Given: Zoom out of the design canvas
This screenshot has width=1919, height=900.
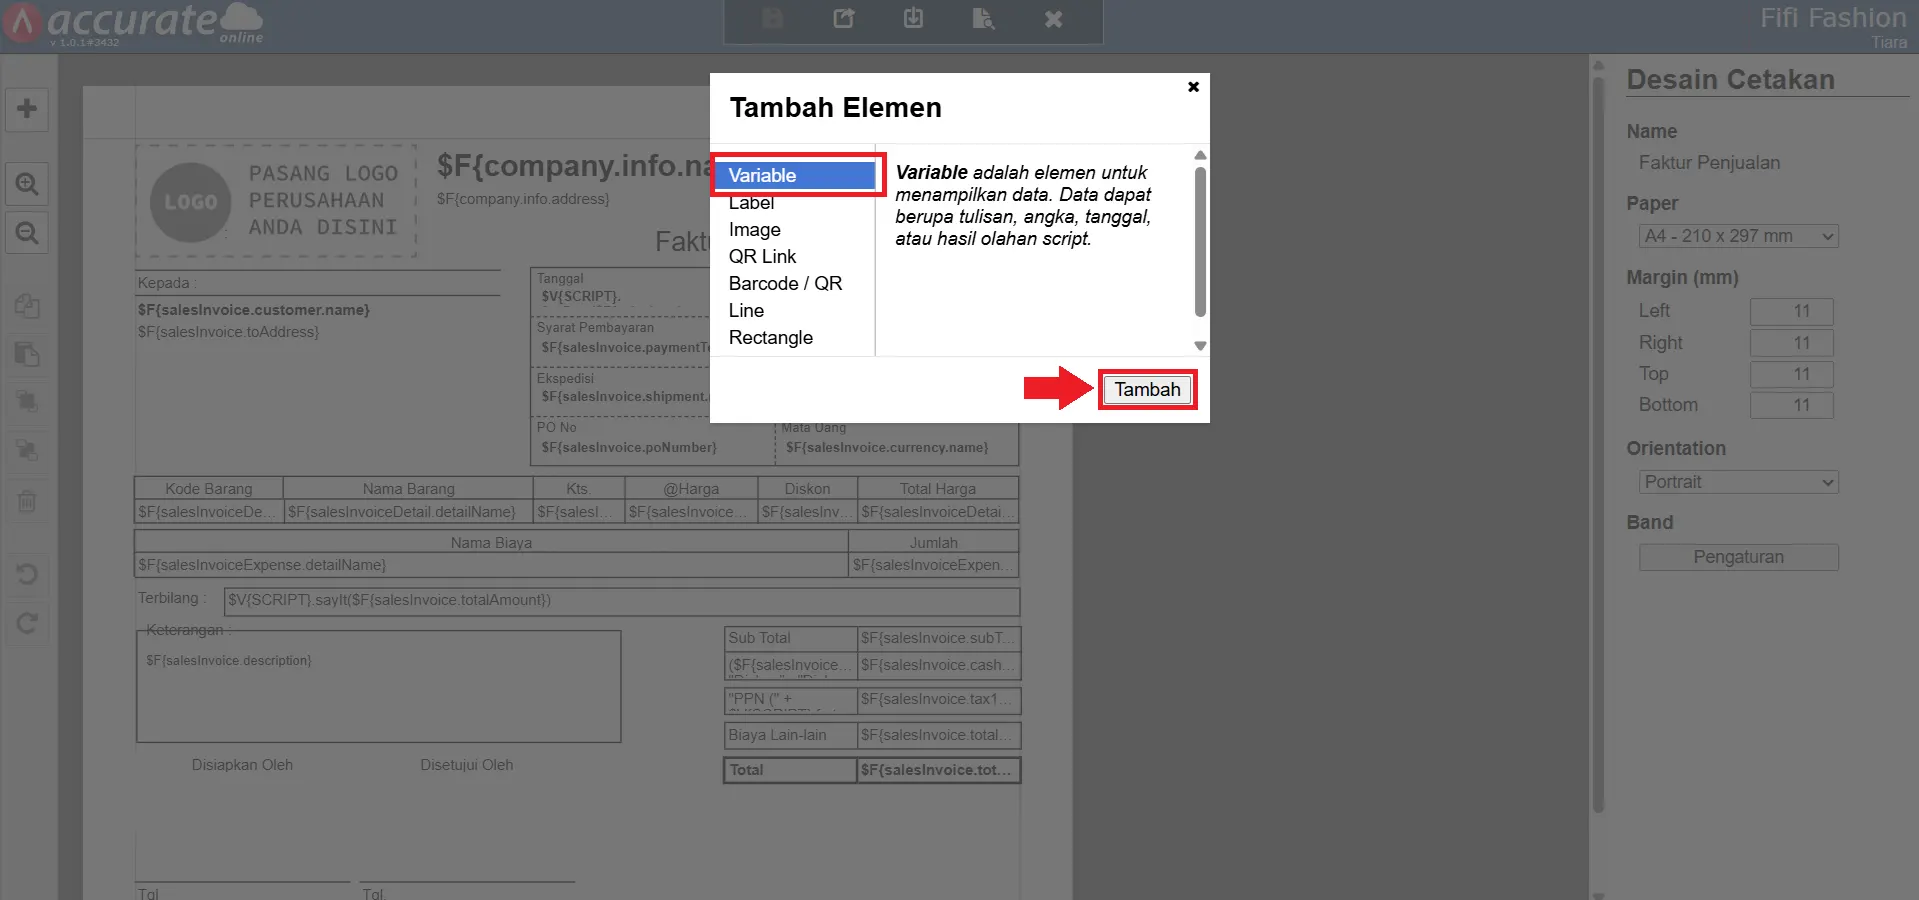Looking at the screenshot, I should (27, 233).
